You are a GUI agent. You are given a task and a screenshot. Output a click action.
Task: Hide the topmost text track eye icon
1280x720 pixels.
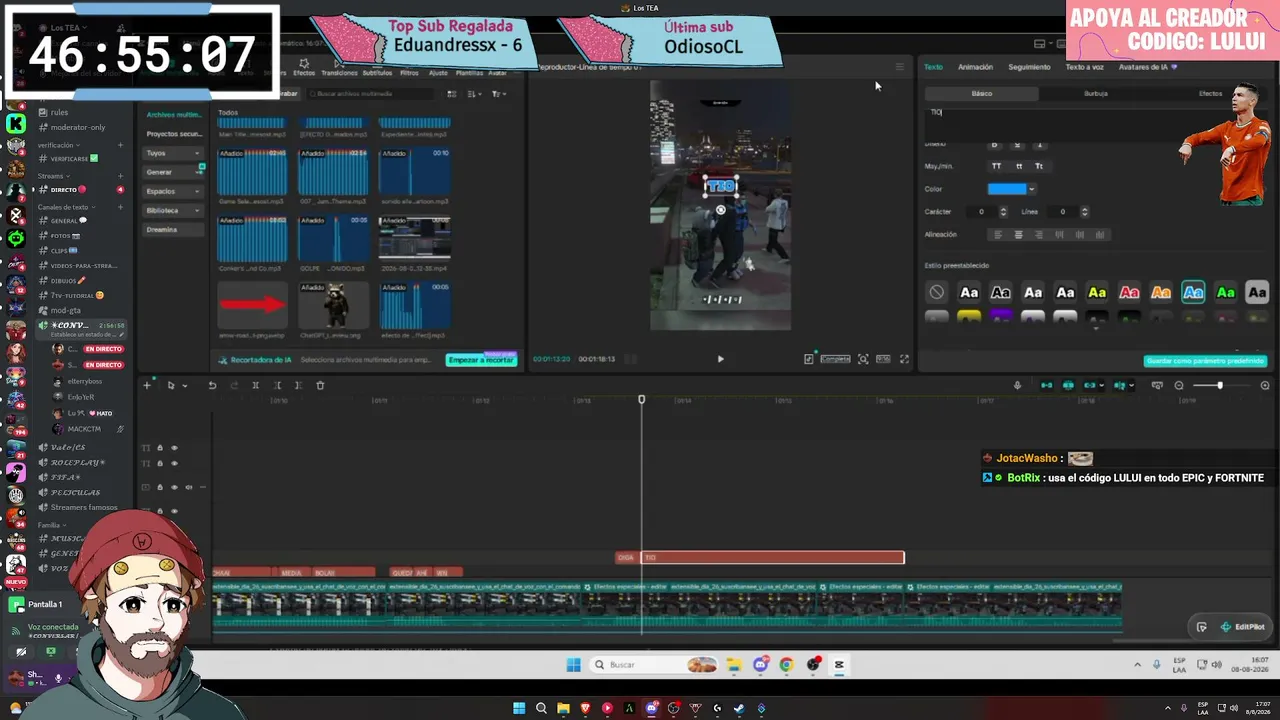coord(174,448)
